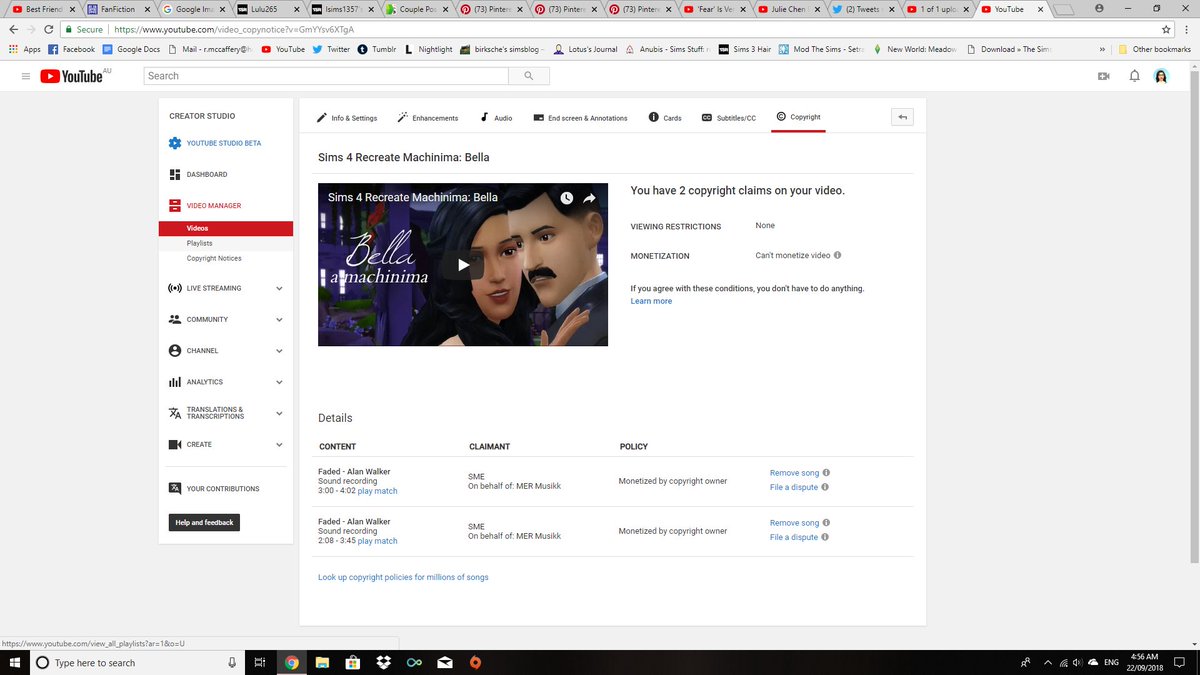The image size is (1200, 675).
Task: Click the back arrow button near Copyright tab
Action: click(x=902, y=117)
